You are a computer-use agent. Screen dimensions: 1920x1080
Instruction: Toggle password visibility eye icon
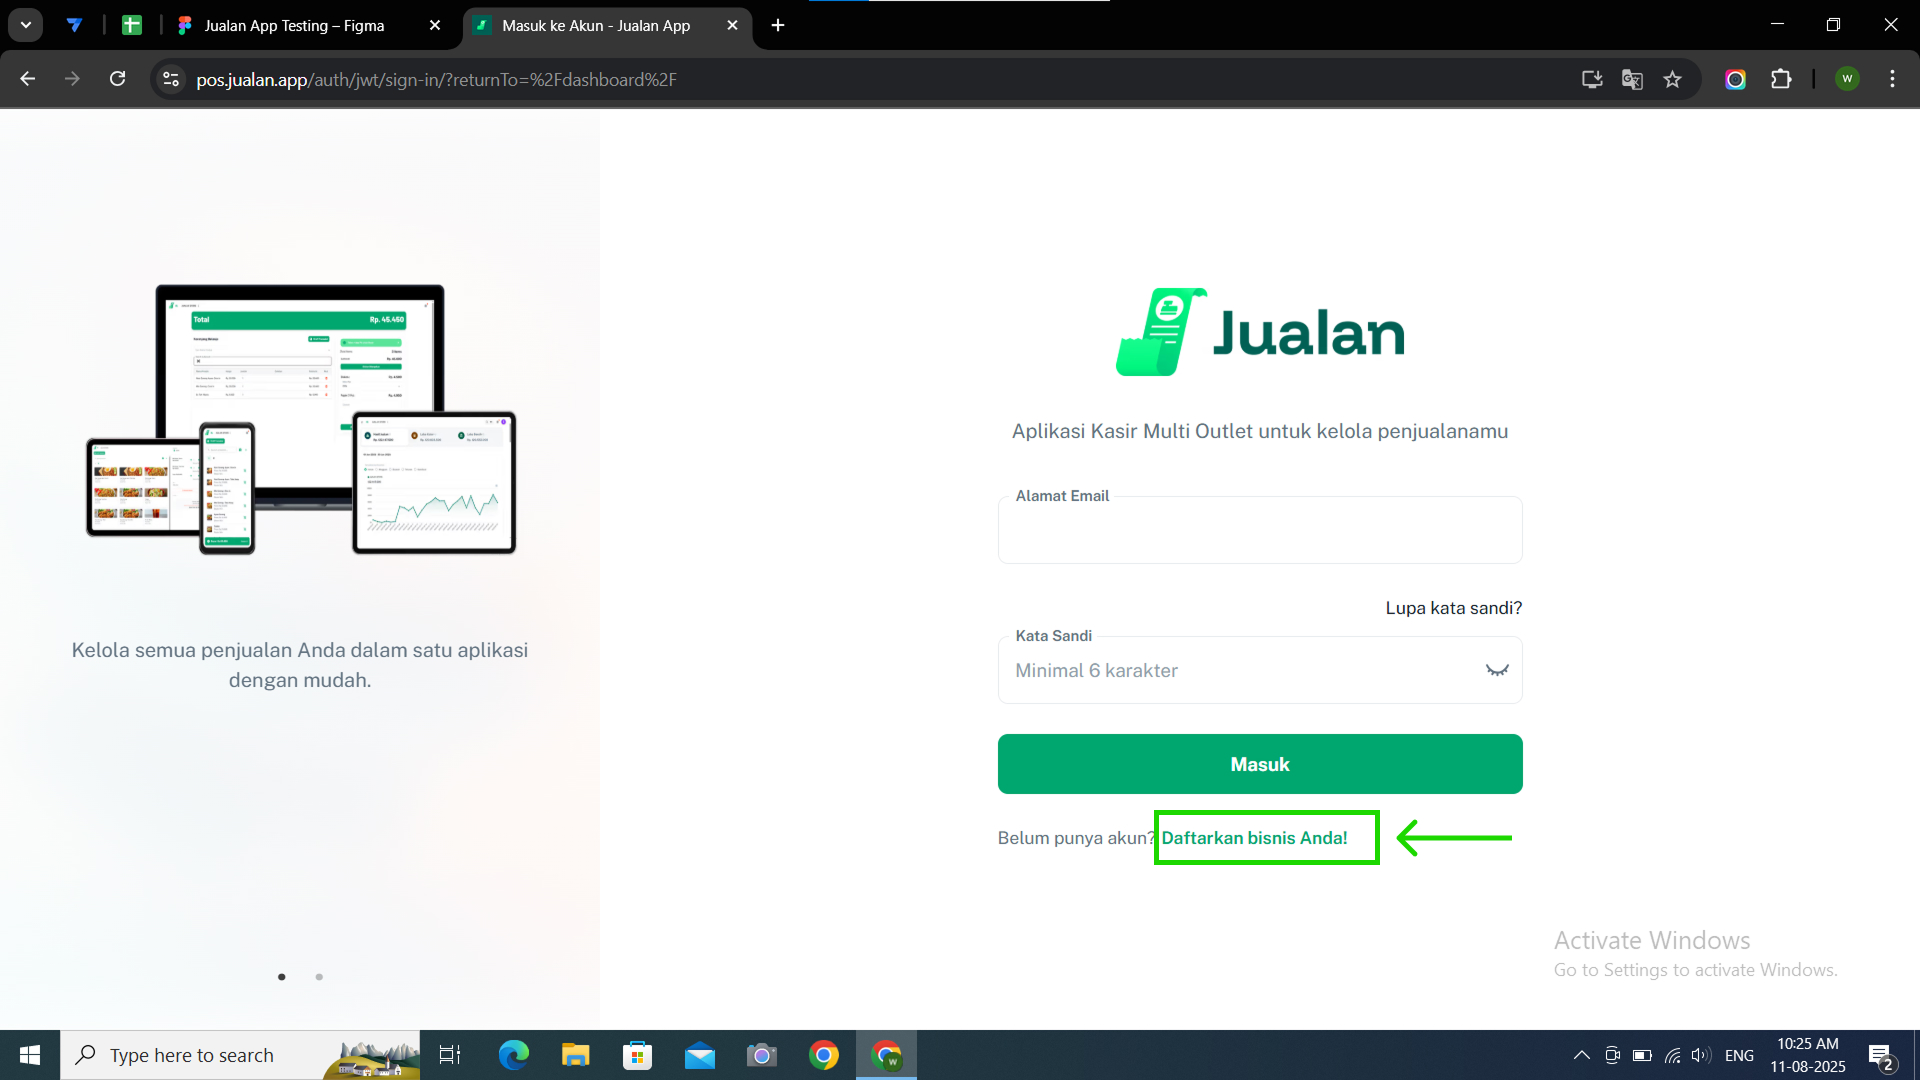(1496, 670)
